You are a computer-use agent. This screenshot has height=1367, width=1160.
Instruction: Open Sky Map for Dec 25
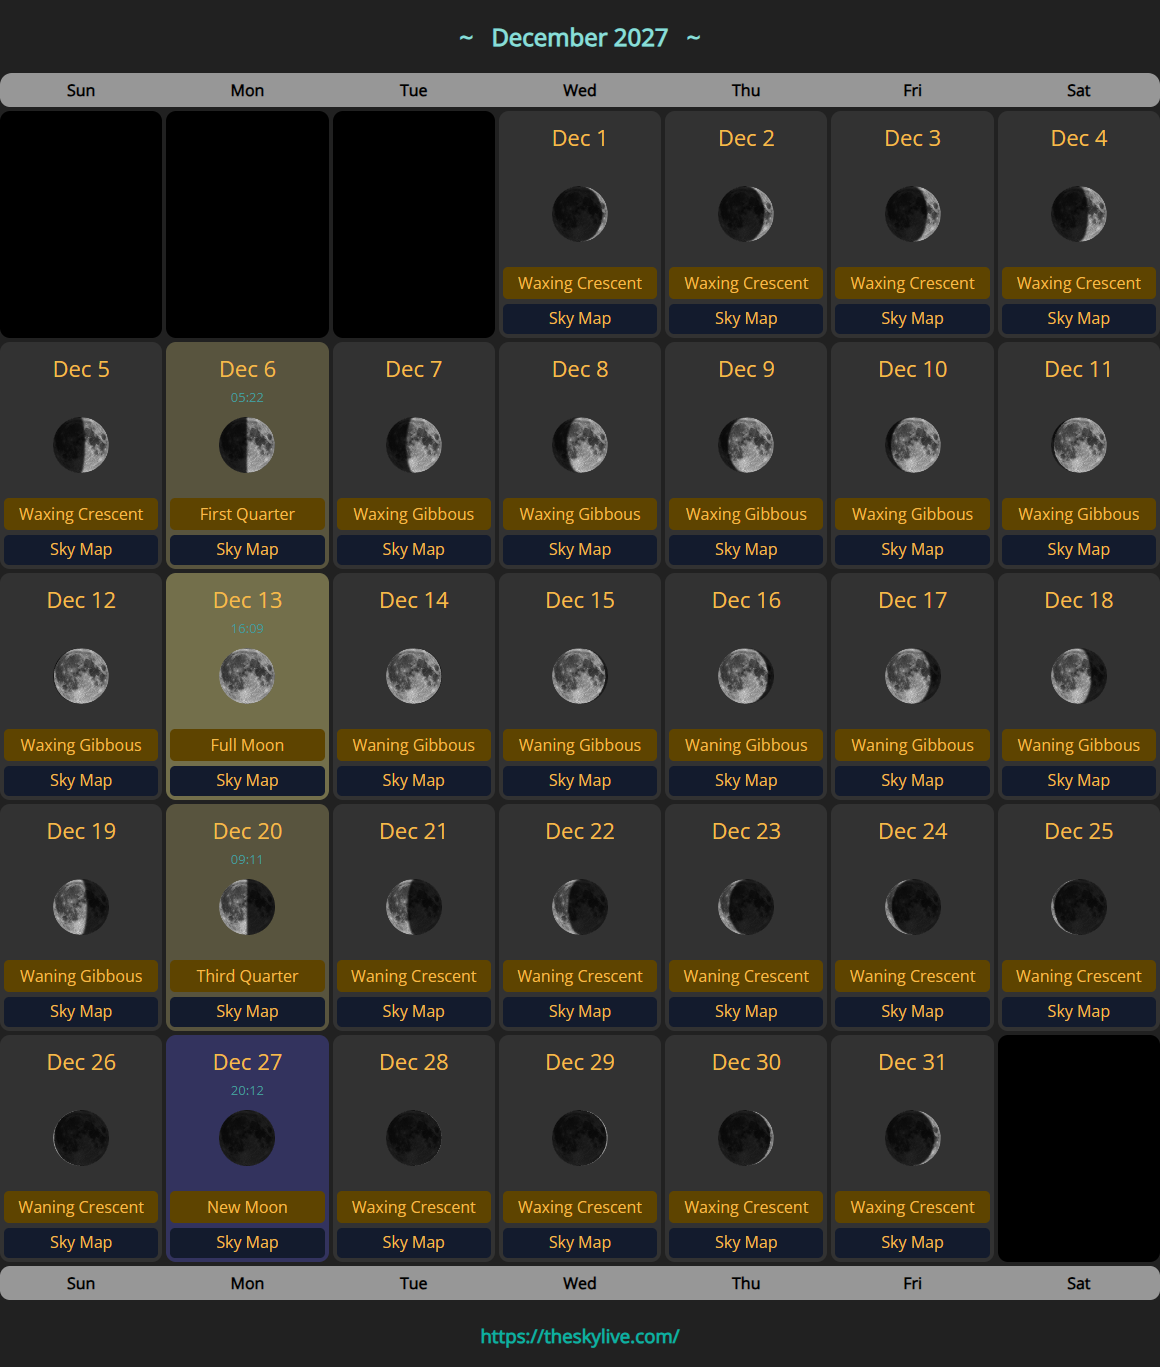(1079, 1011)
